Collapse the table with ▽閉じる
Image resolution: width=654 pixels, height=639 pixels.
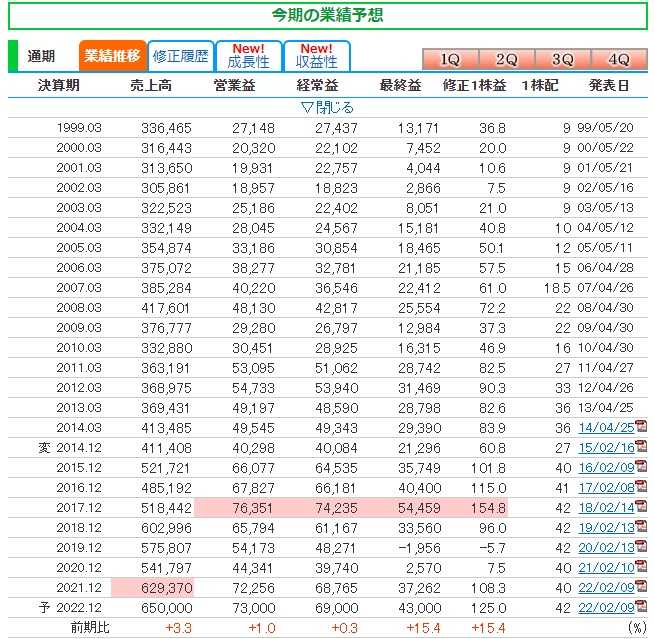pos(327,107)
